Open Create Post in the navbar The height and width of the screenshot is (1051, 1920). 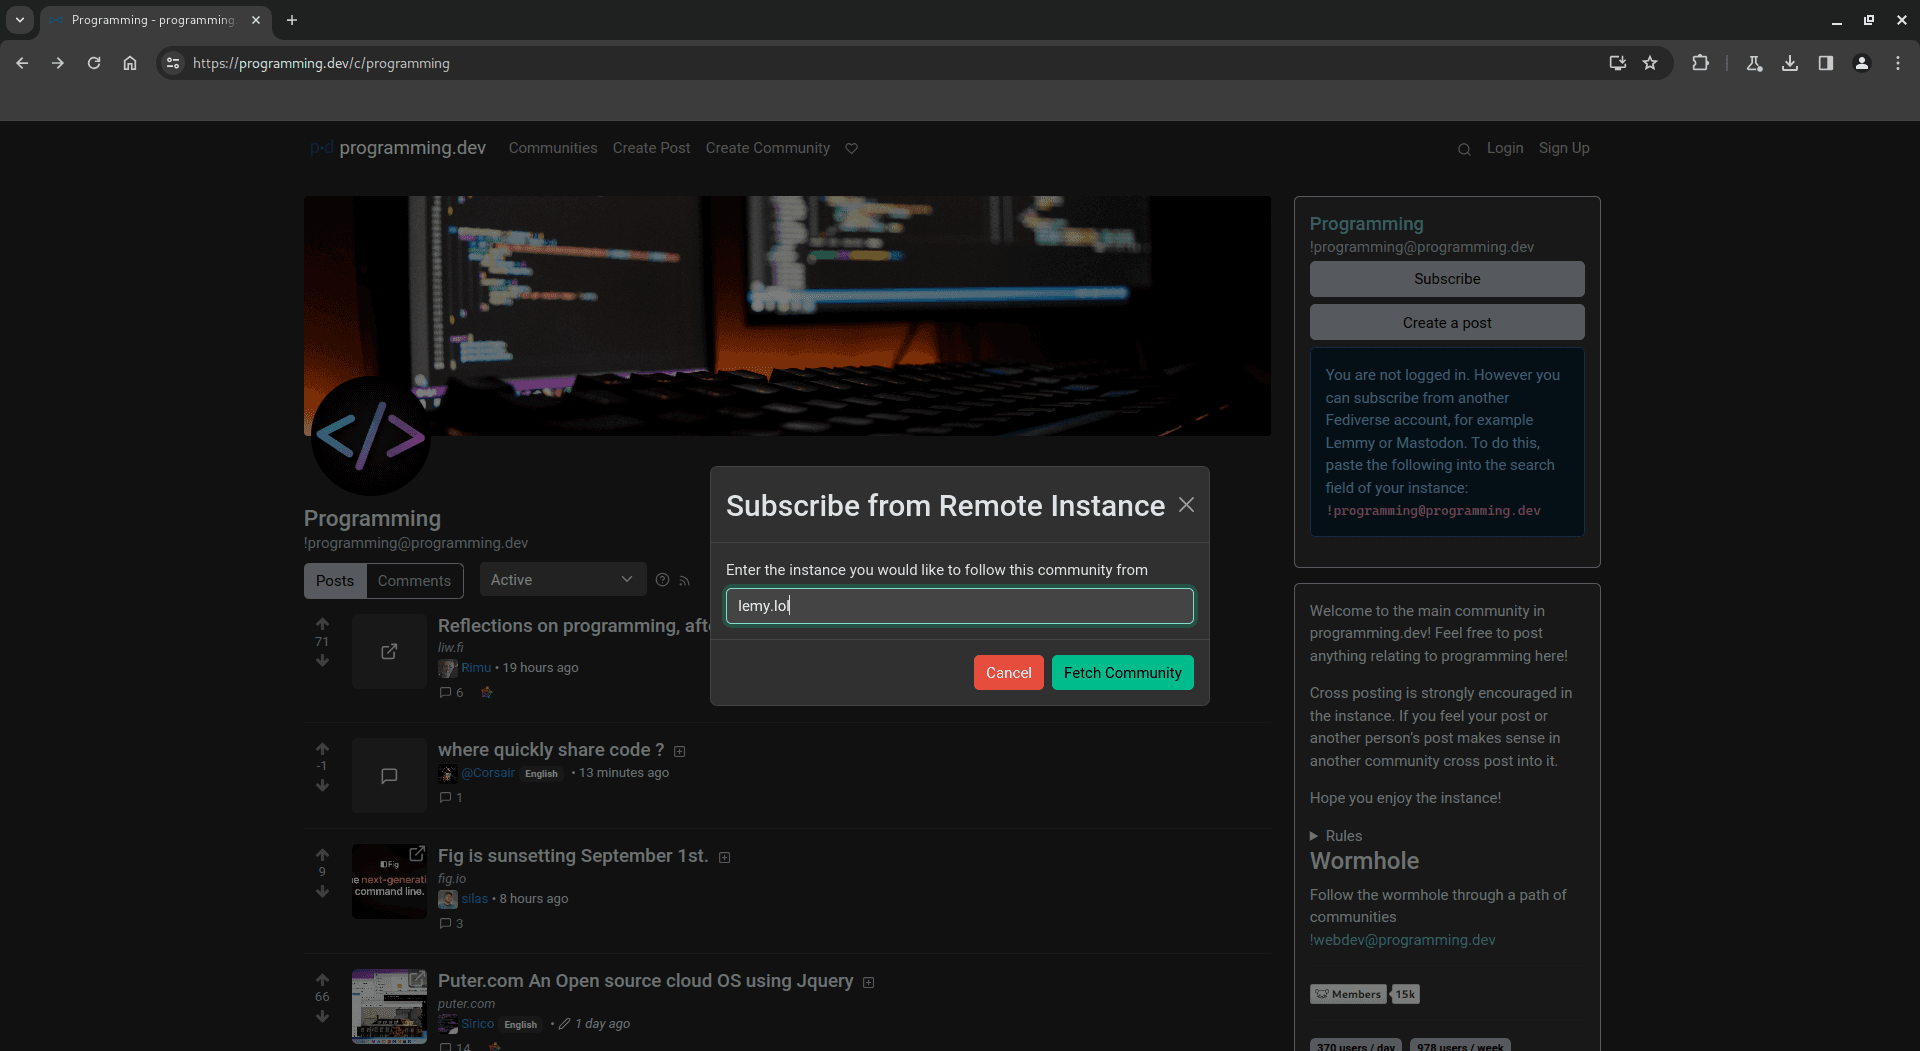(651, 148)
